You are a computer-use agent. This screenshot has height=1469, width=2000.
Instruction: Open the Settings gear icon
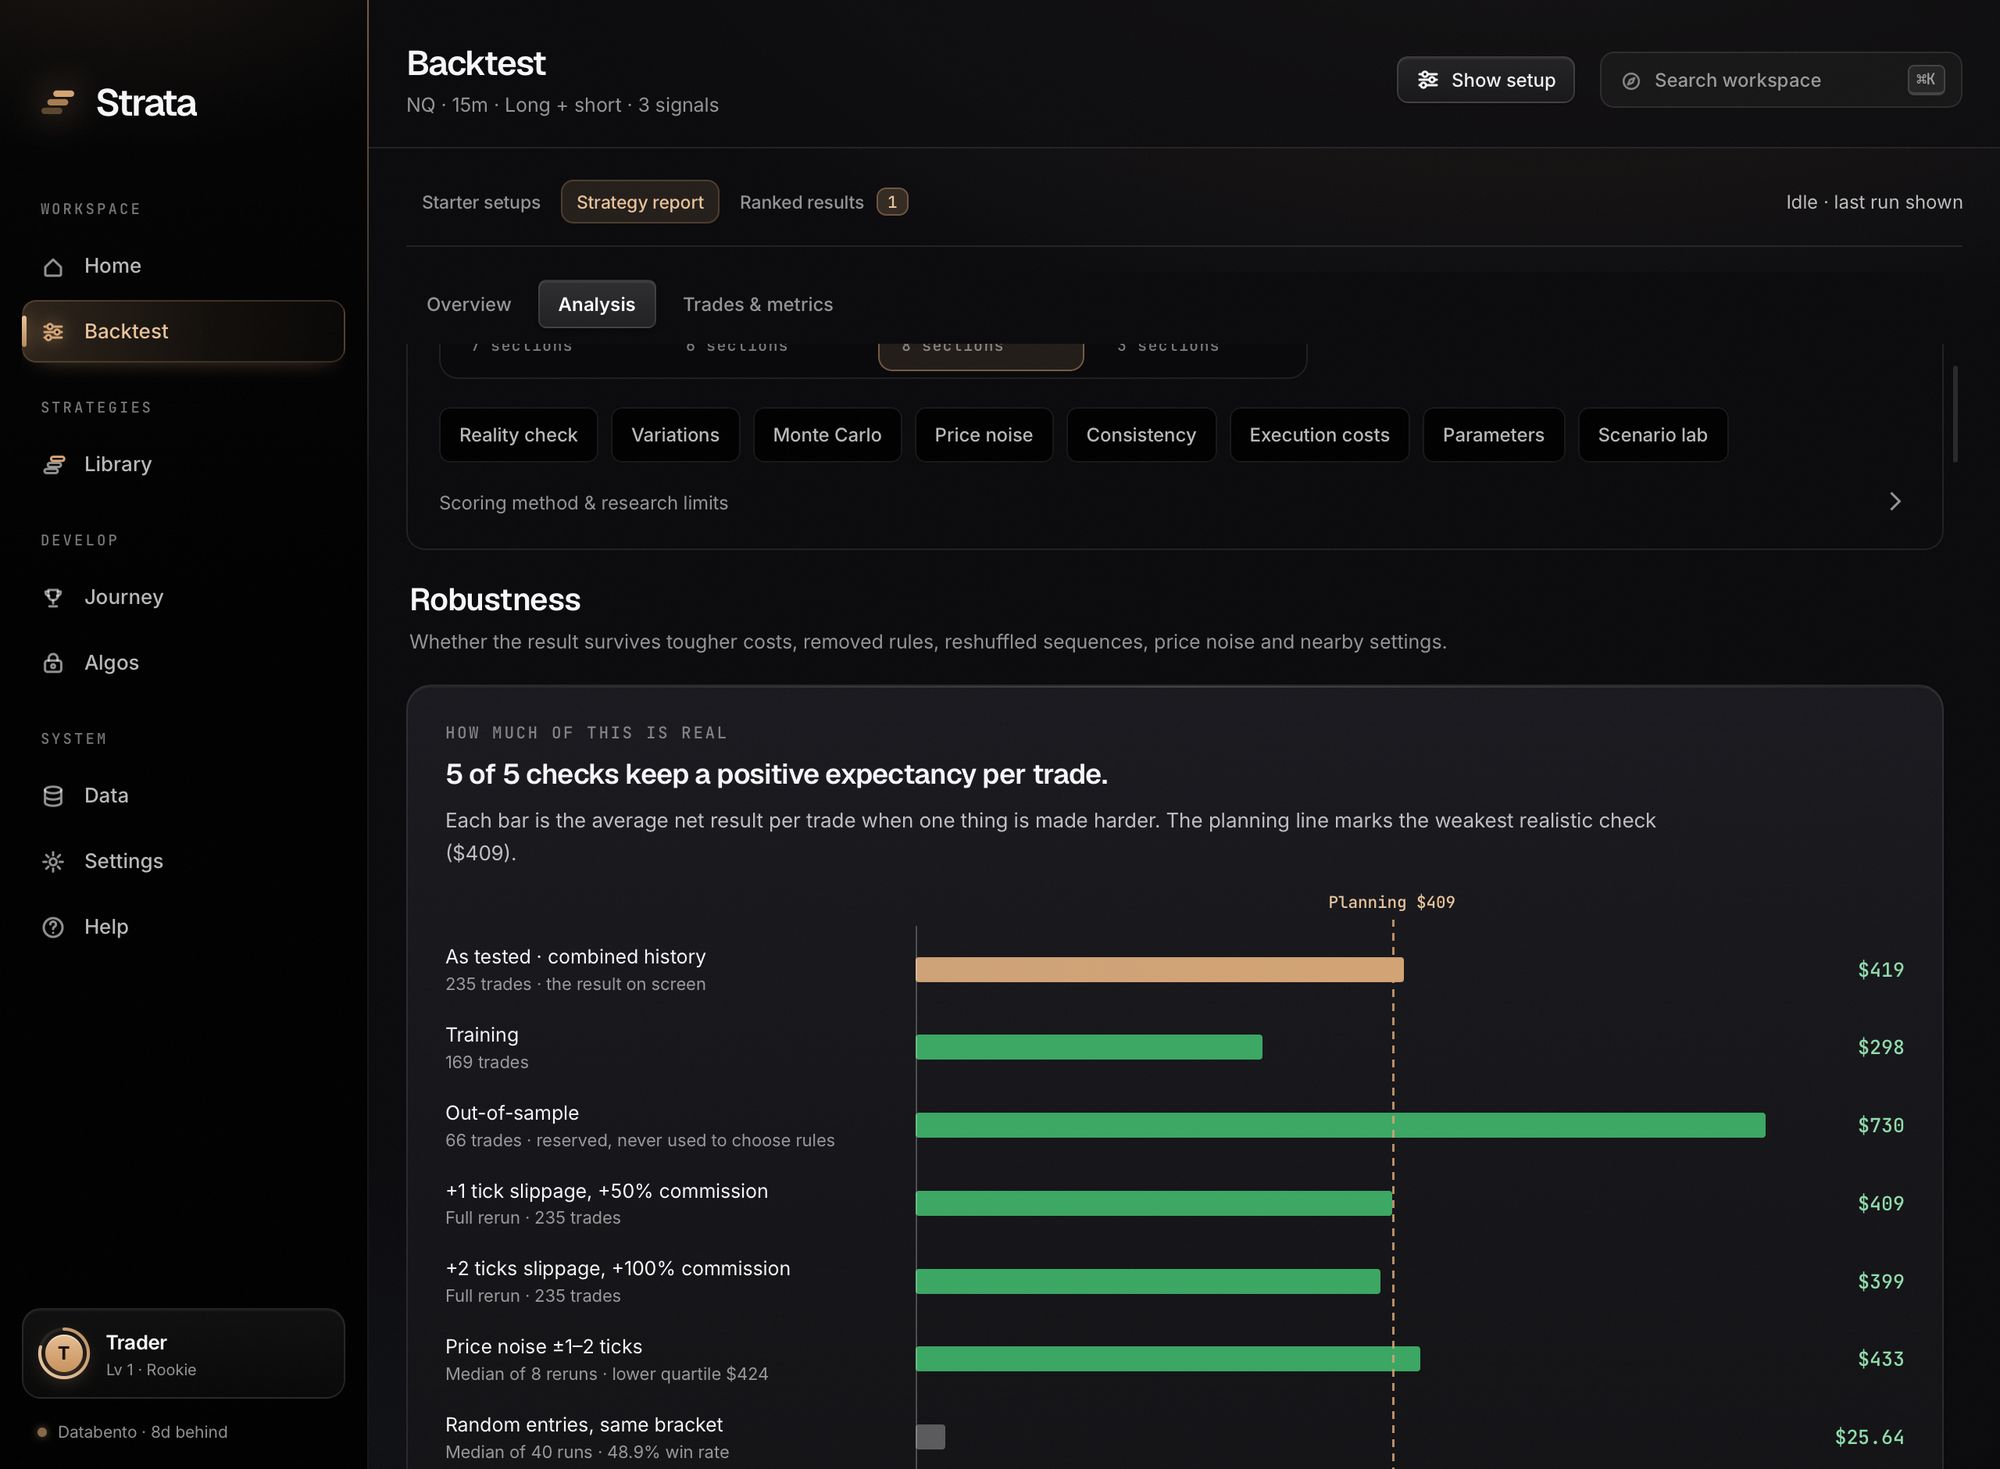click(53, 861)
